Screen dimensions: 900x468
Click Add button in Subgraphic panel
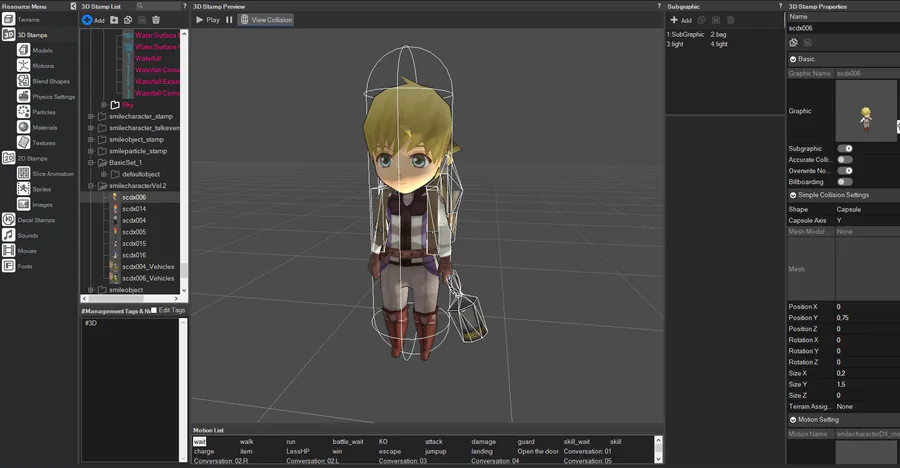click(681, 20)
